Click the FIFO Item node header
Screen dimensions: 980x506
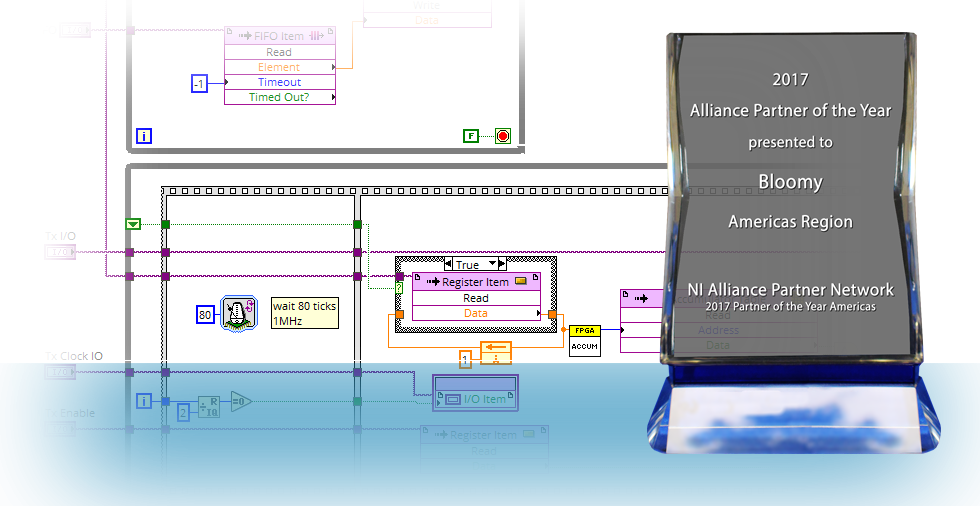pyautogui.click(x=280, y=36)
